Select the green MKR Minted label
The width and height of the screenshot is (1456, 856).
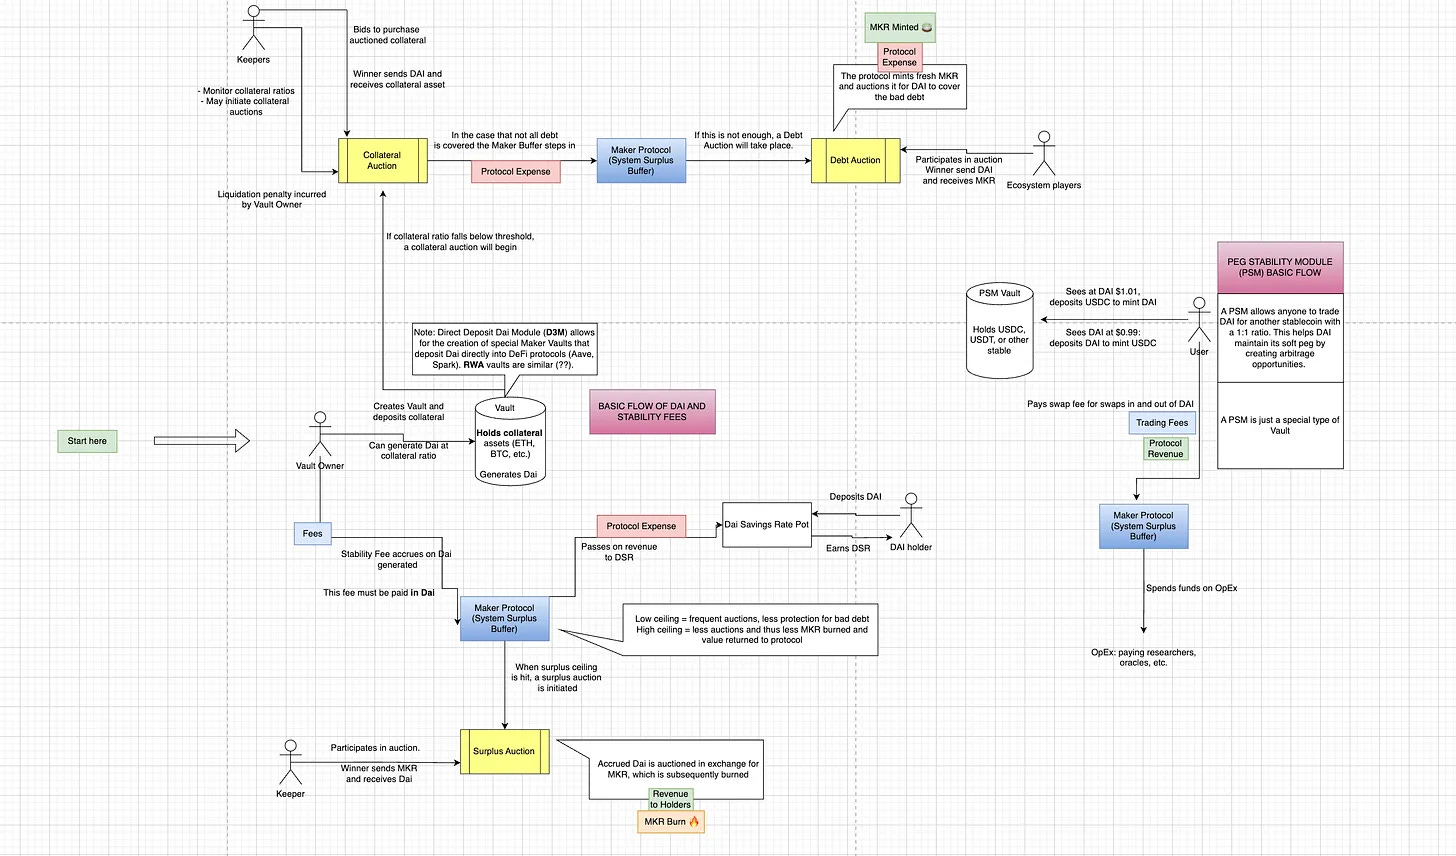point(900,27)
